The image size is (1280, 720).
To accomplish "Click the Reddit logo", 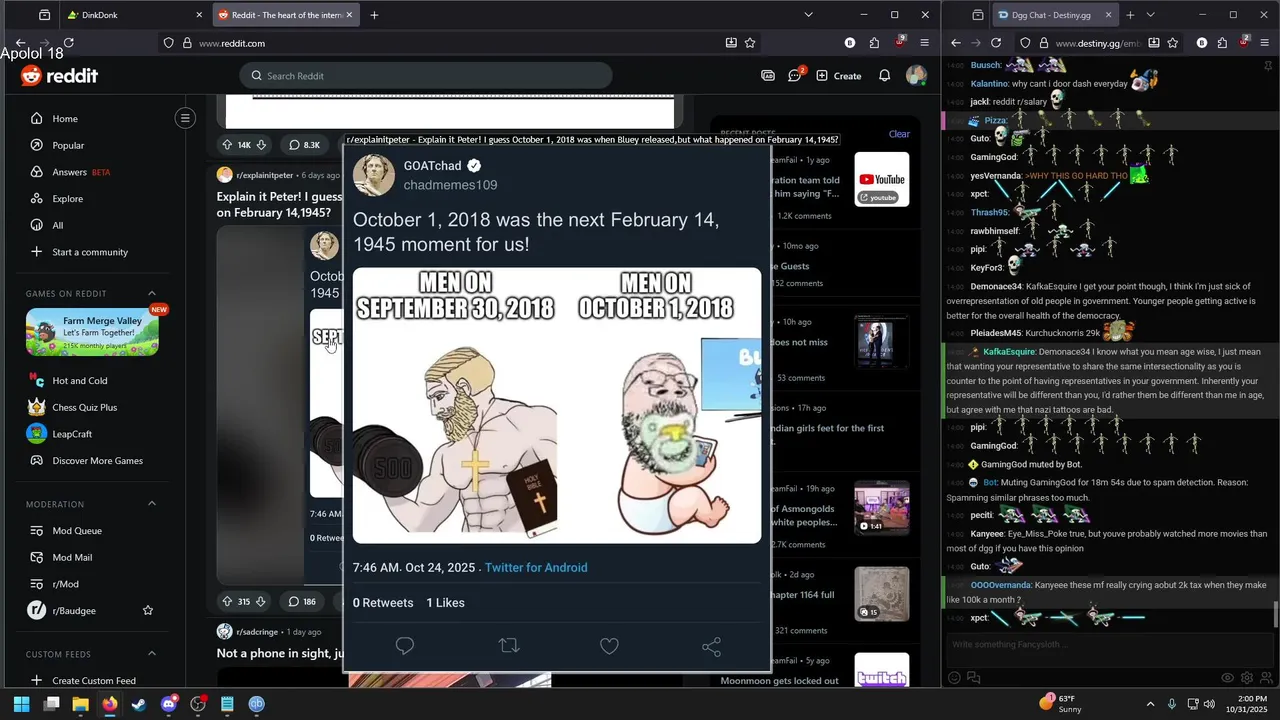I will 60,76.
